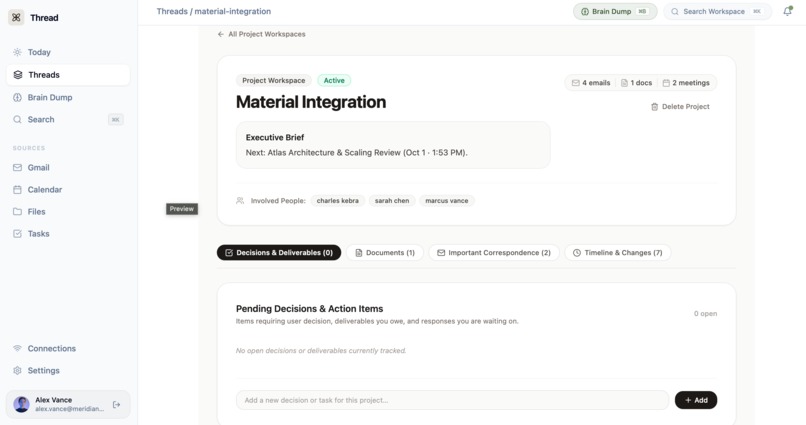Click the 0 open count label
This screenshot has height=425, width=806.
point(705,313)
